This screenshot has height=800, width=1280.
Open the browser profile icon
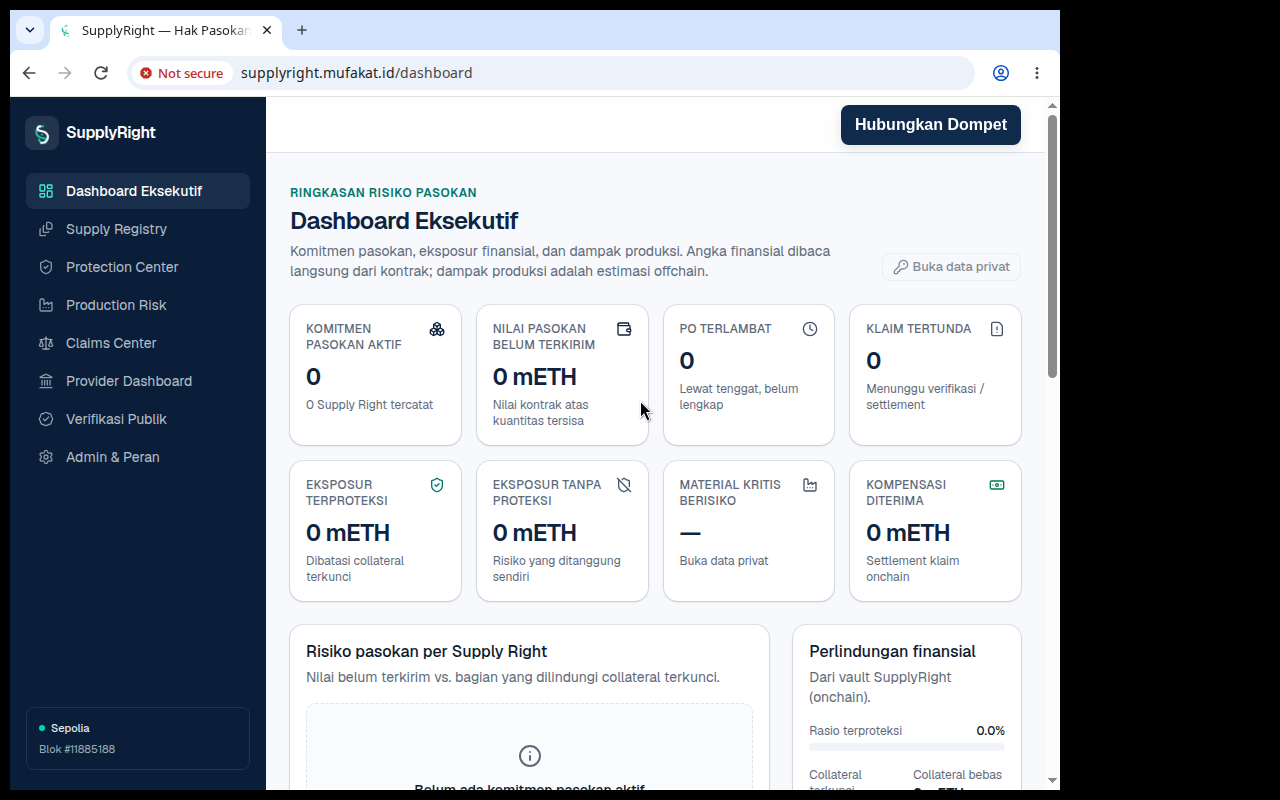tap(1001, 73)
